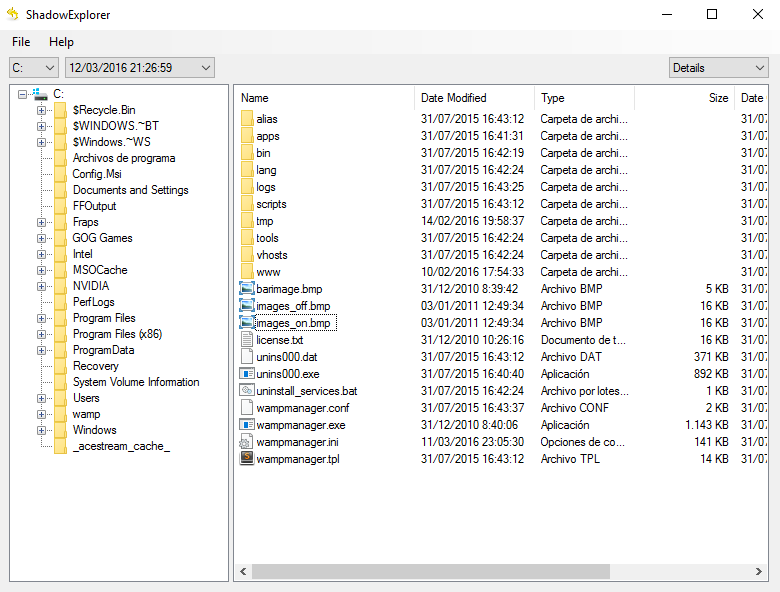The image size is (780, 592).
Task: Click the bitmap icon of barimage.bmp
Action: [247, 289]
